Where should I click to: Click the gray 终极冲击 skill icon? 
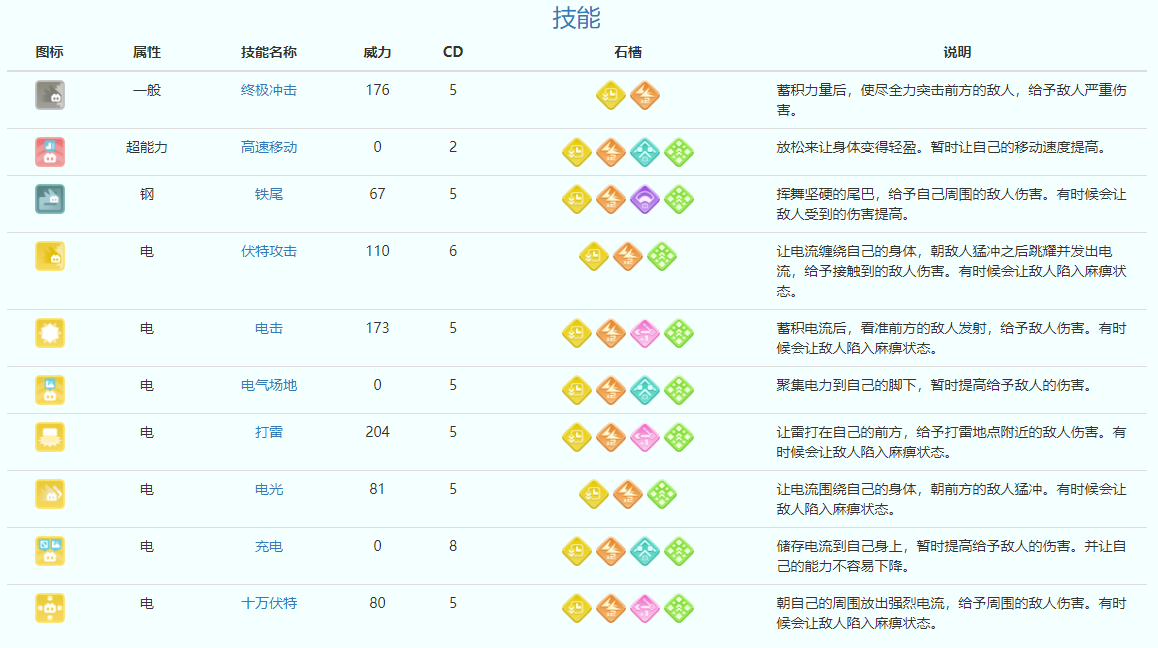click(49, 95)
